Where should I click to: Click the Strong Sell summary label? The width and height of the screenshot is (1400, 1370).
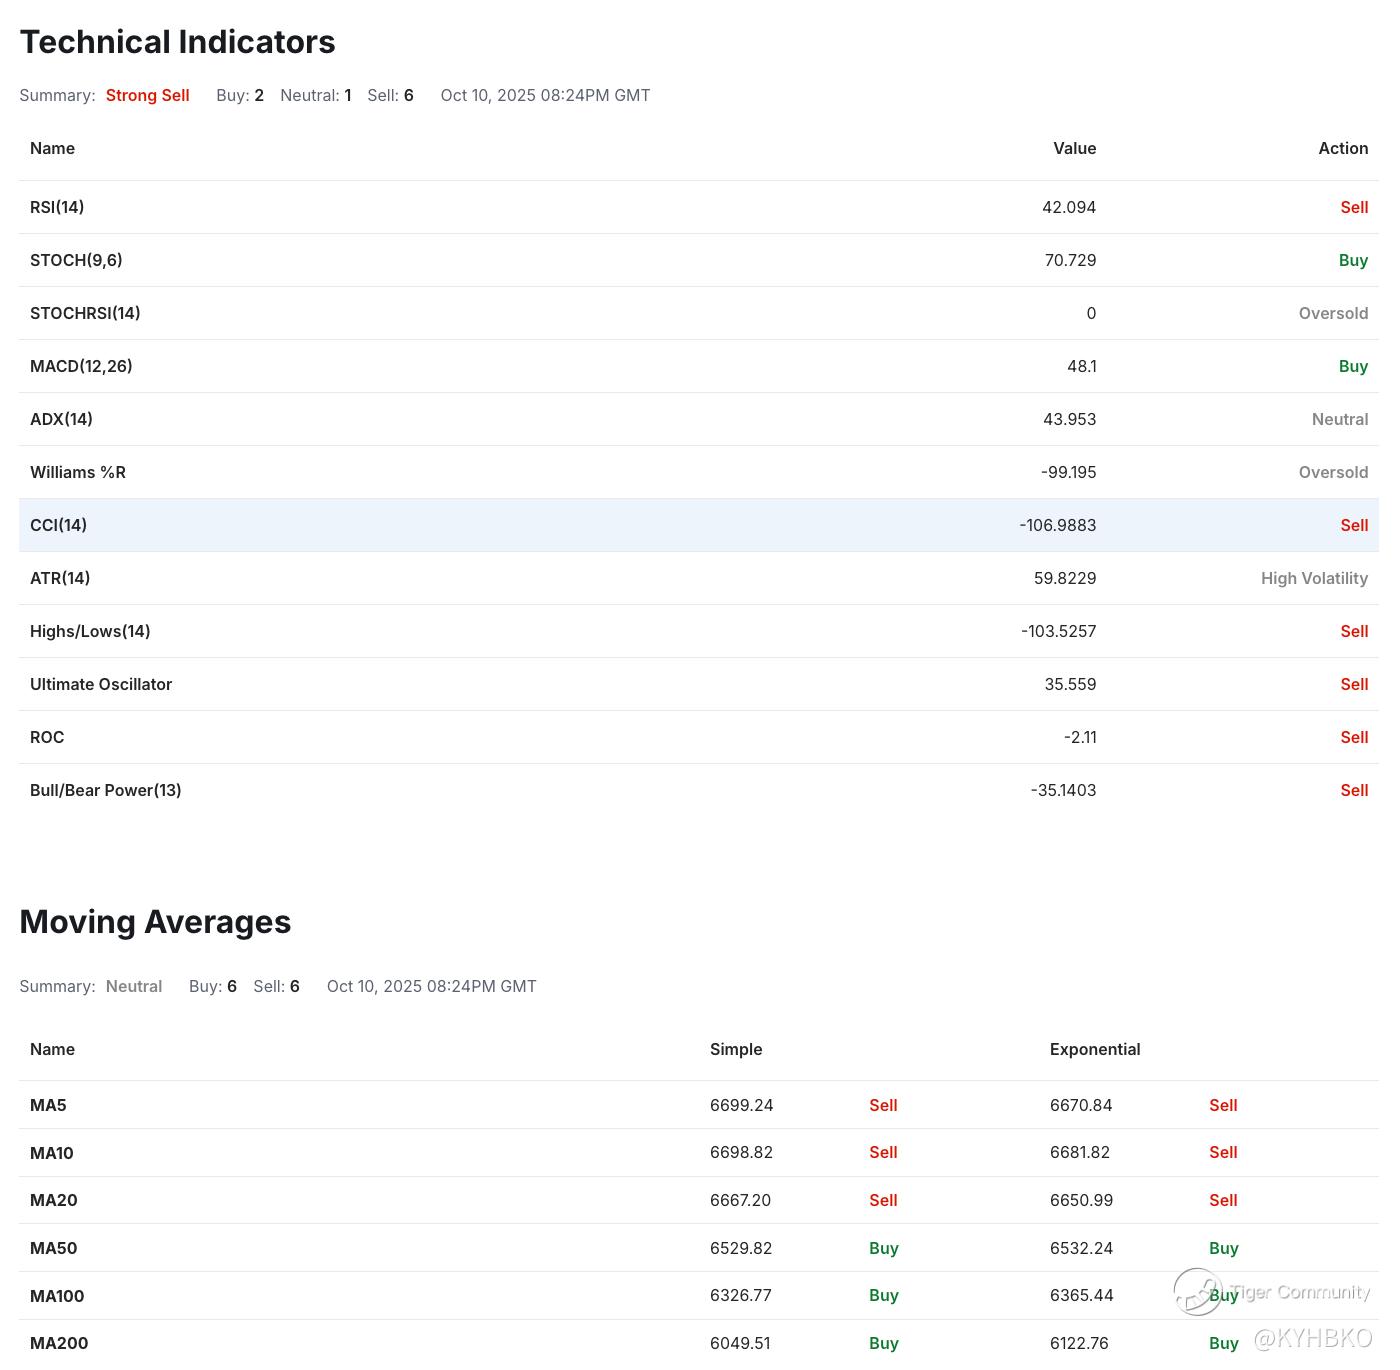tap(147, 95)
